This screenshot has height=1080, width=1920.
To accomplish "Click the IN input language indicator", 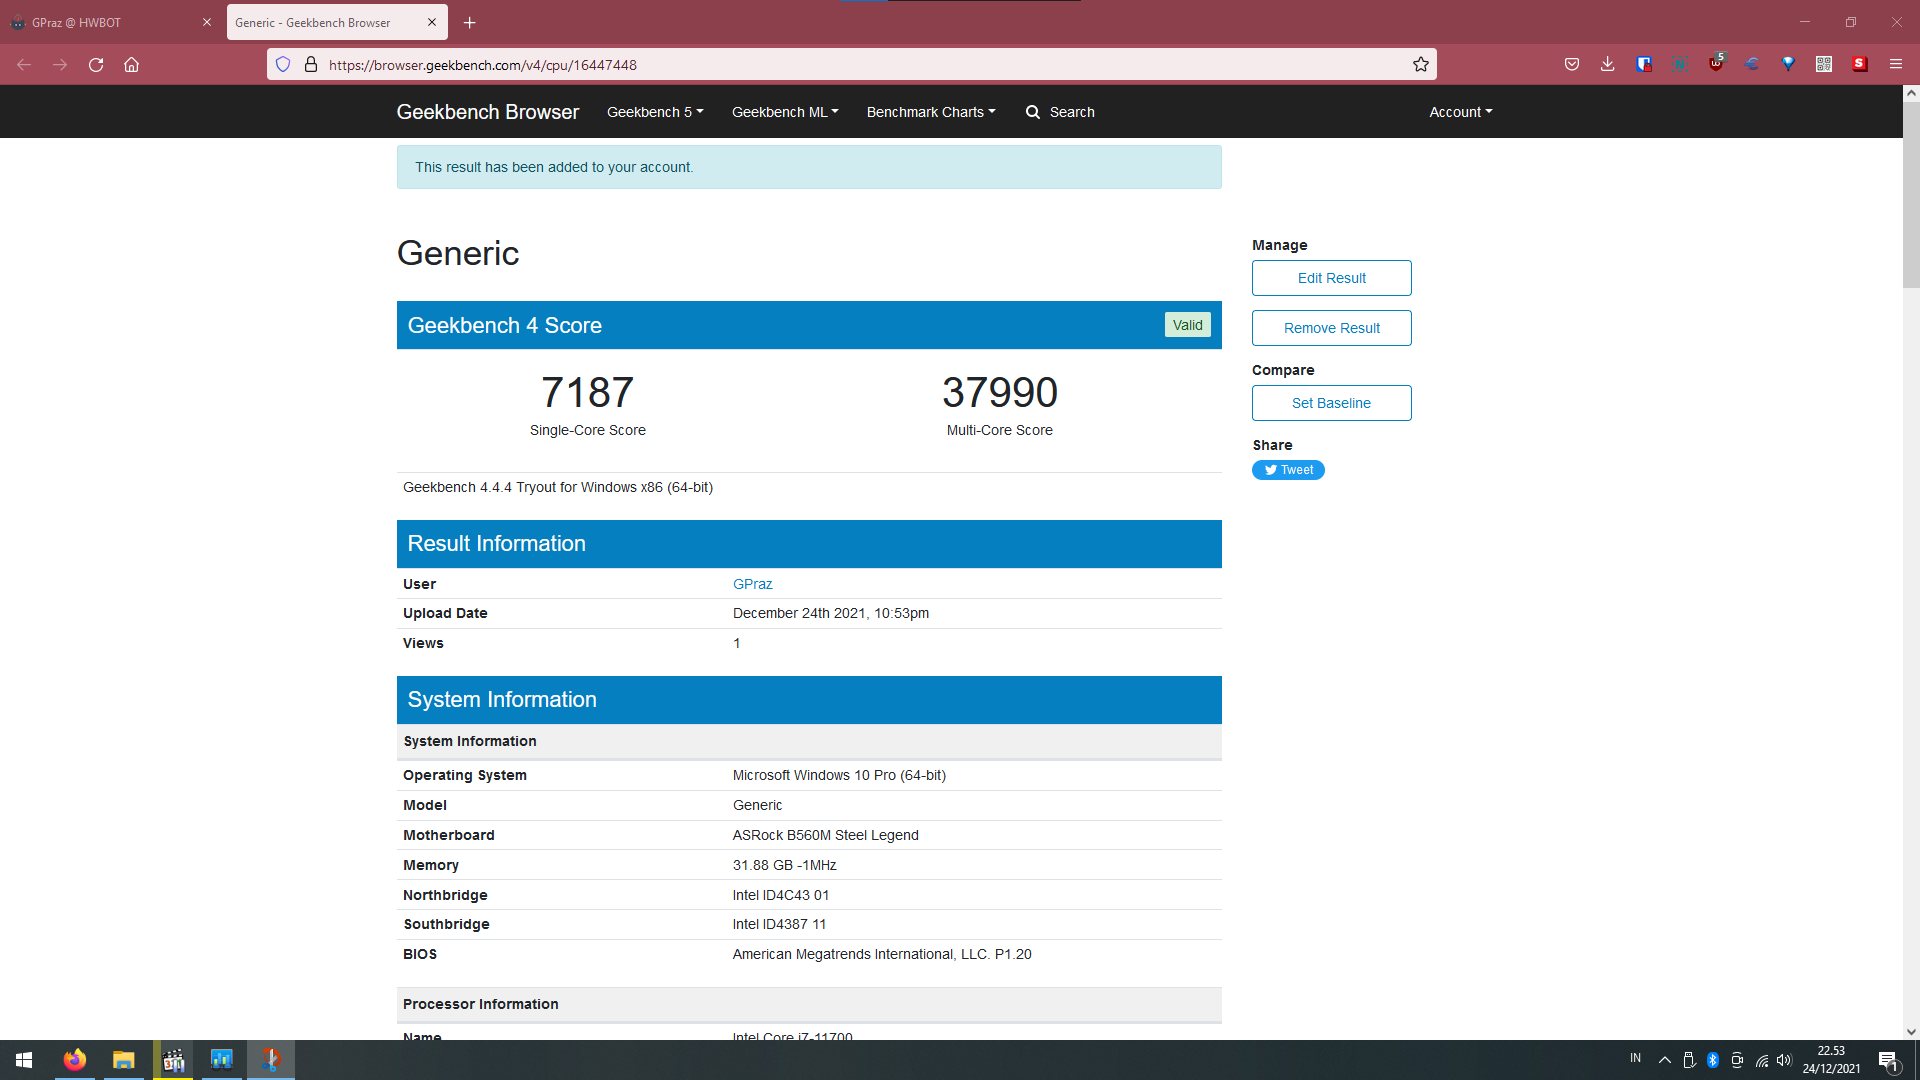I will tap(1636, 1058).
